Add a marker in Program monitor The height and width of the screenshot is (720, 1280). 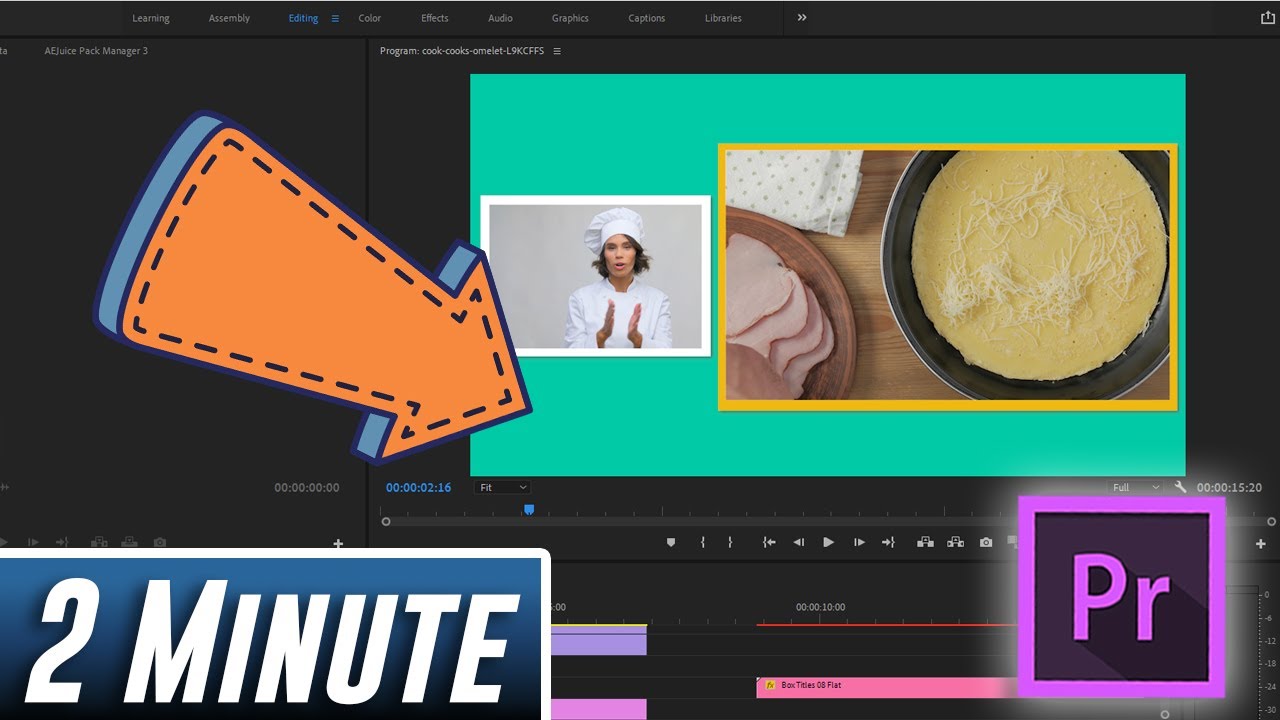click(x=671, y=542)
